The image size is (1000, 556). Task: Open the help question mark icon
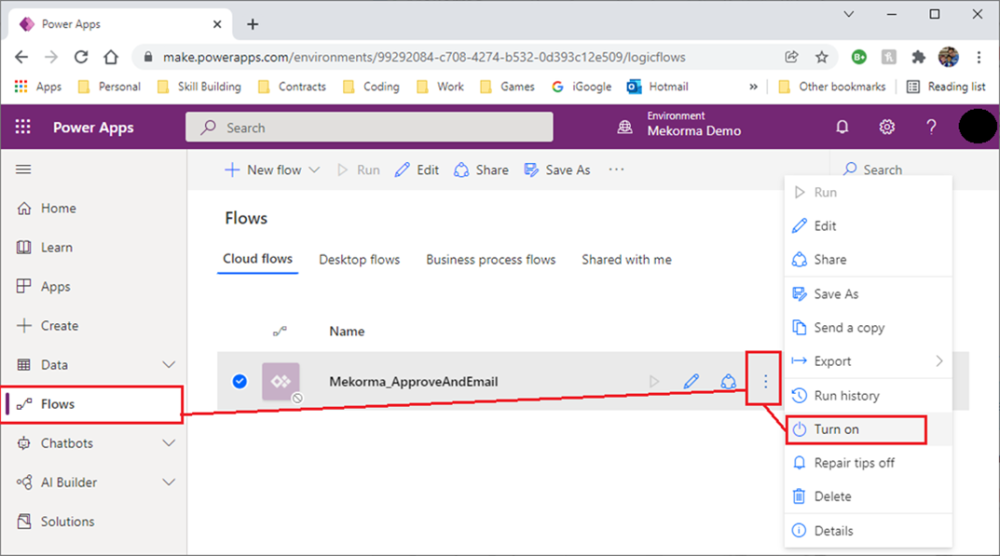coord(931,127)
